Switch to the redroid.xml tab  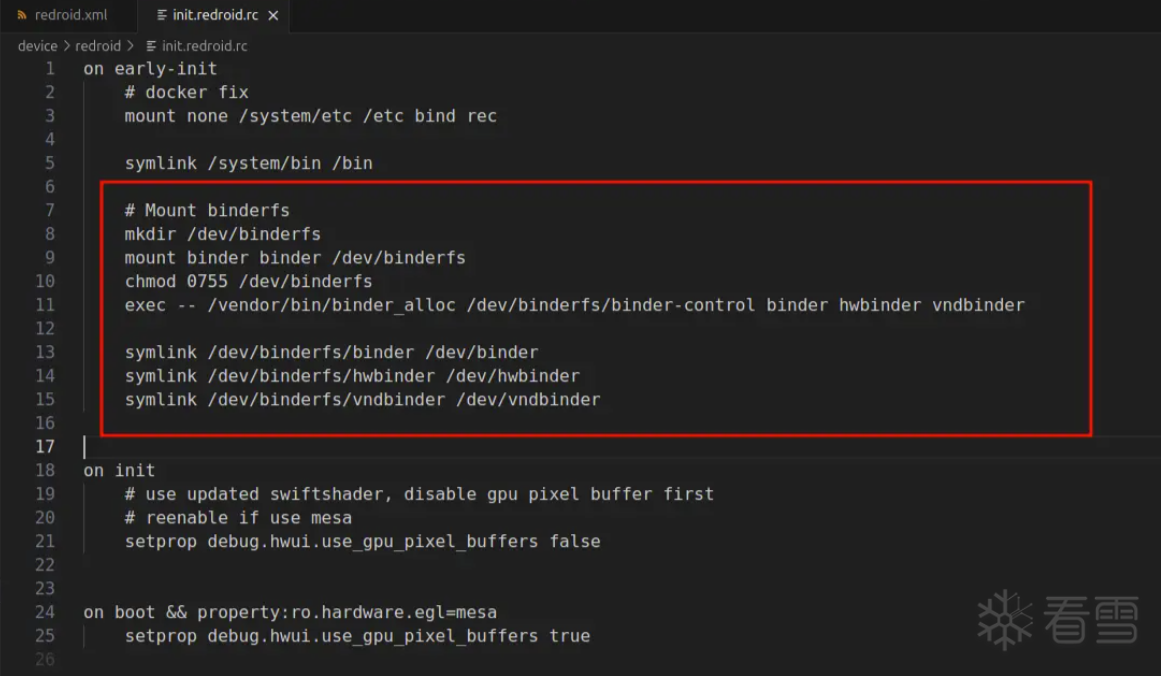coord(70,16)
